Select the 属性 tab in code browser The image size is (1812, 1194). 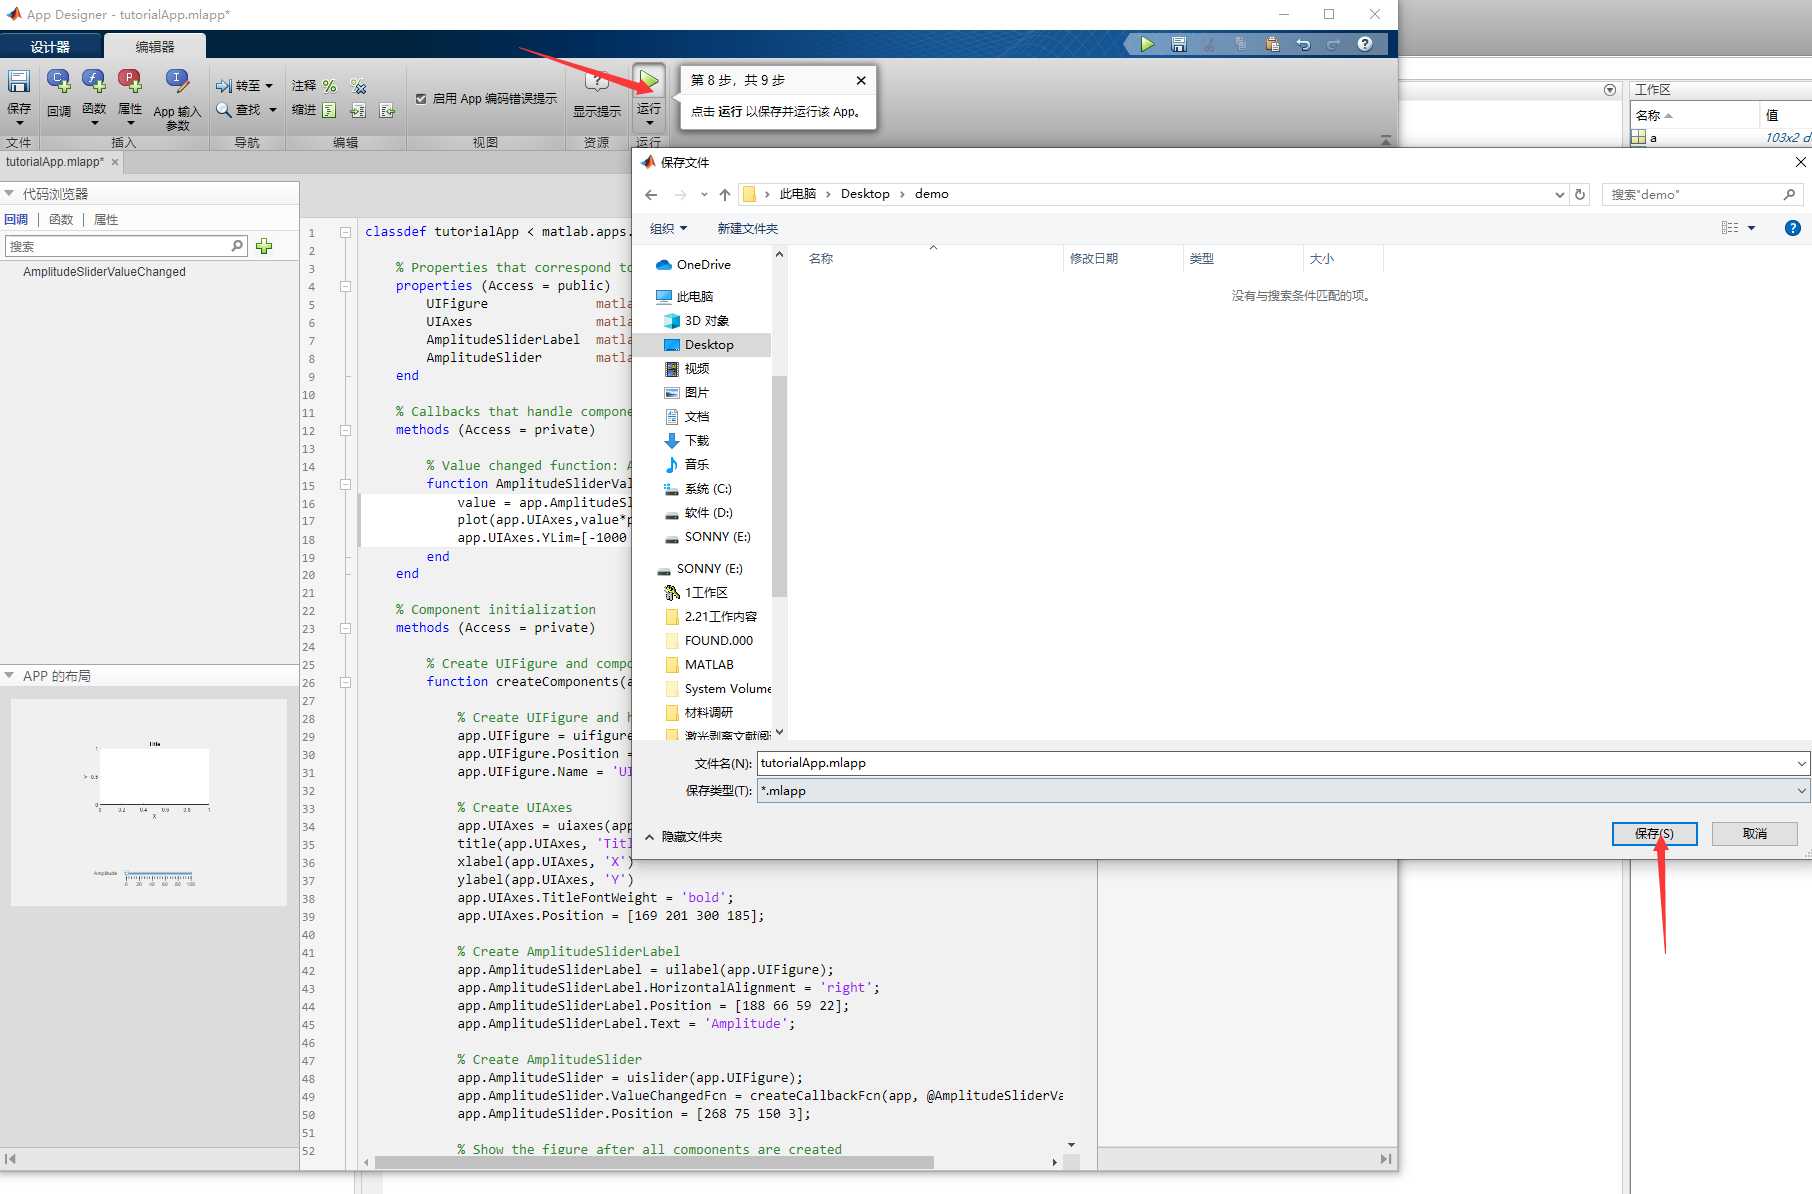(x=106, y=220)
